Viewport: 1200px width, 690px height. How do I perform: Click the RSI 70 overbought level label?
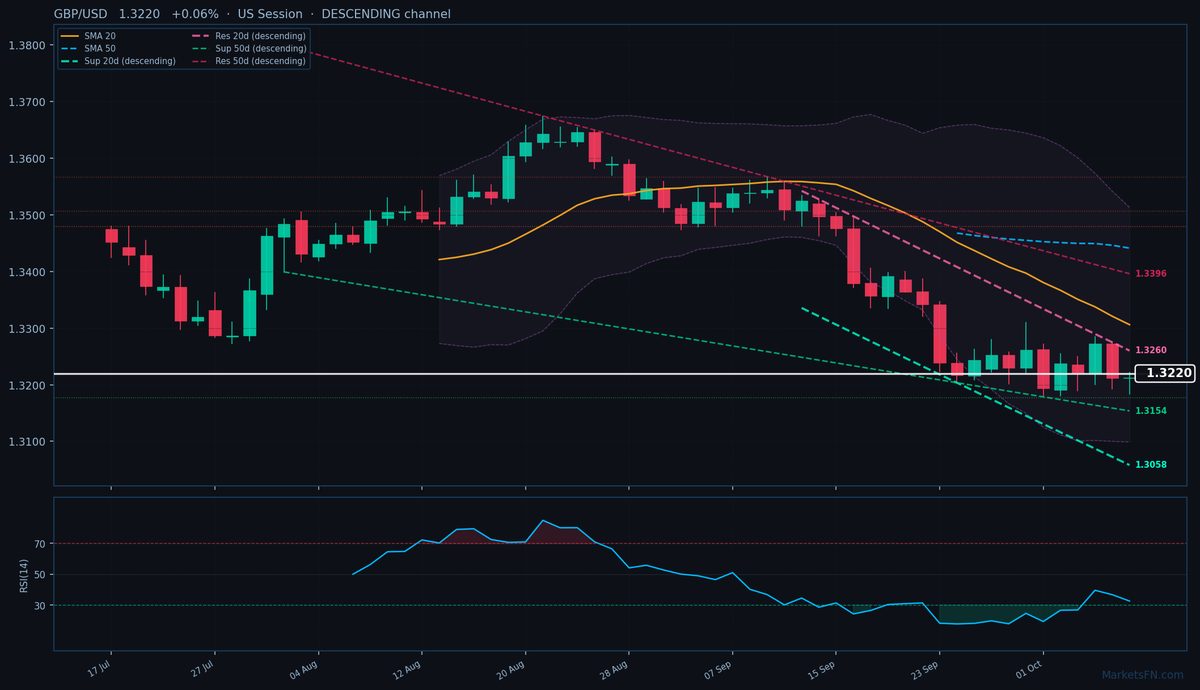coord(40,544)
